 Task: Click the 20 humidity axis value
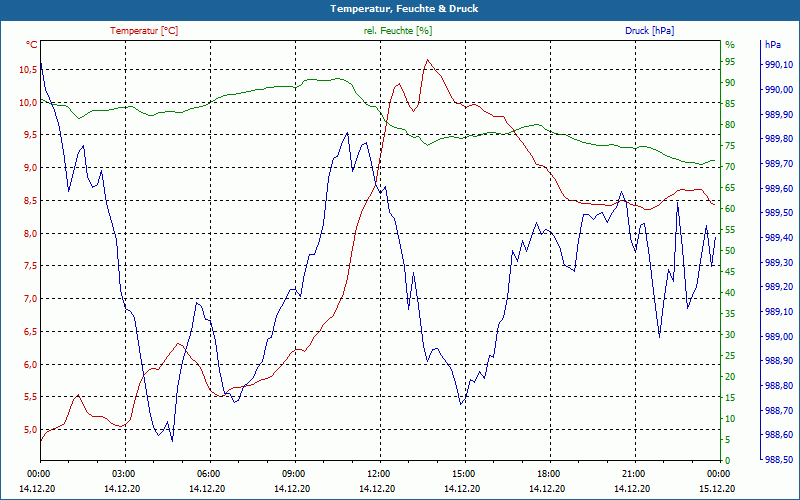730,377
